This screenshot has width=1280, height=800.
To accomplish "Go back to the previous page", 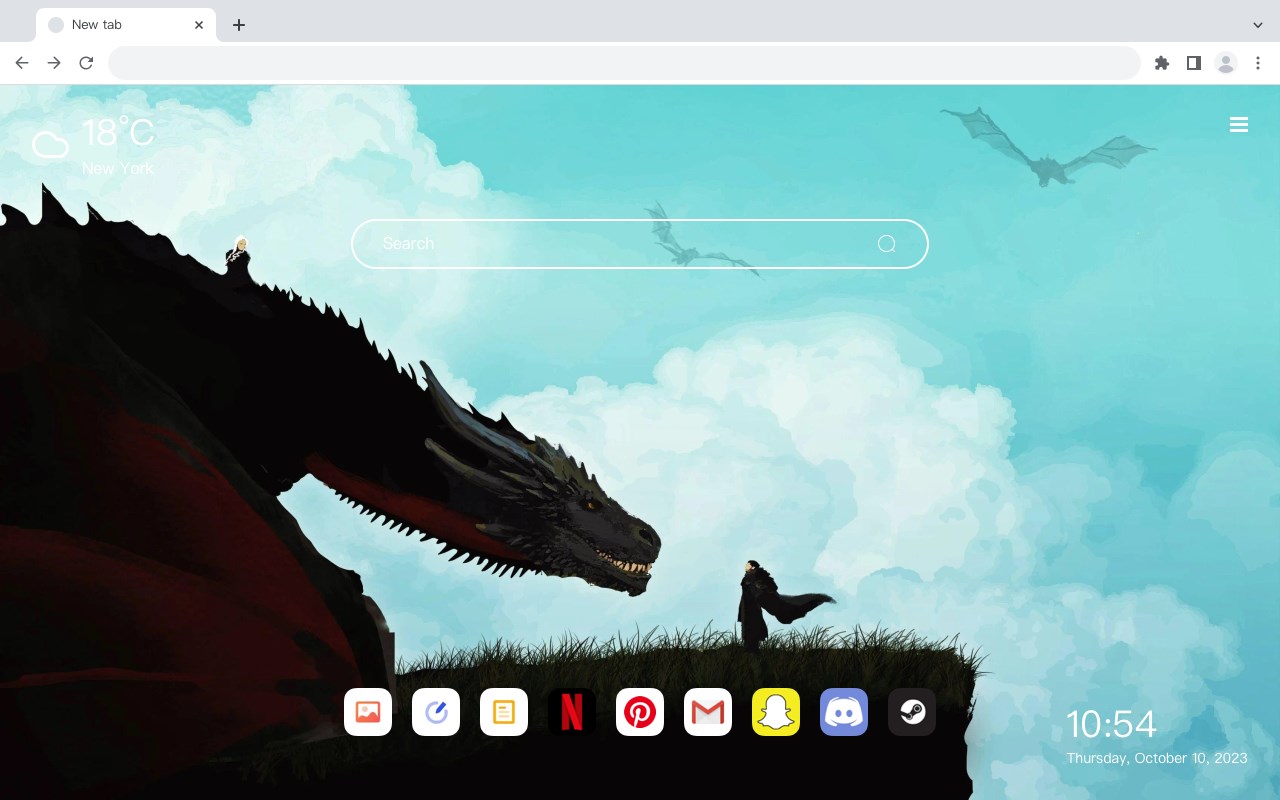I will [22, 63].
